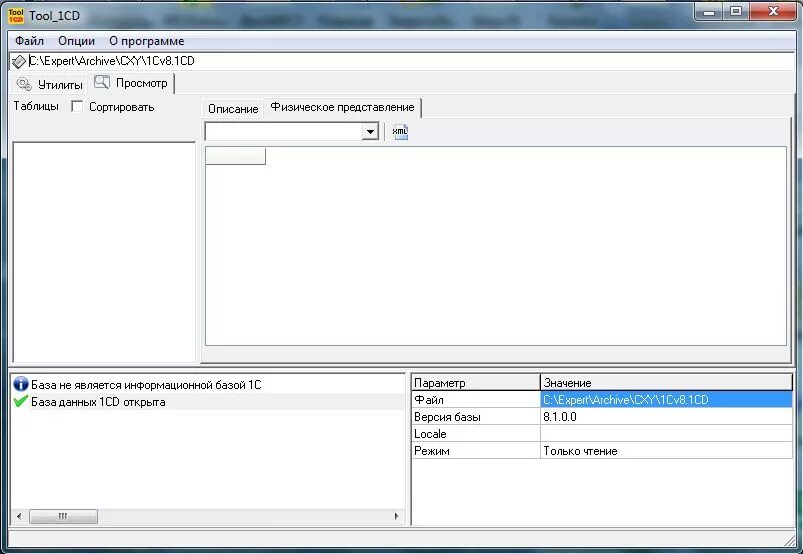Switch to the Утилиты tab
Viewport: 803px width, 554px height.
tap(50, 84)
